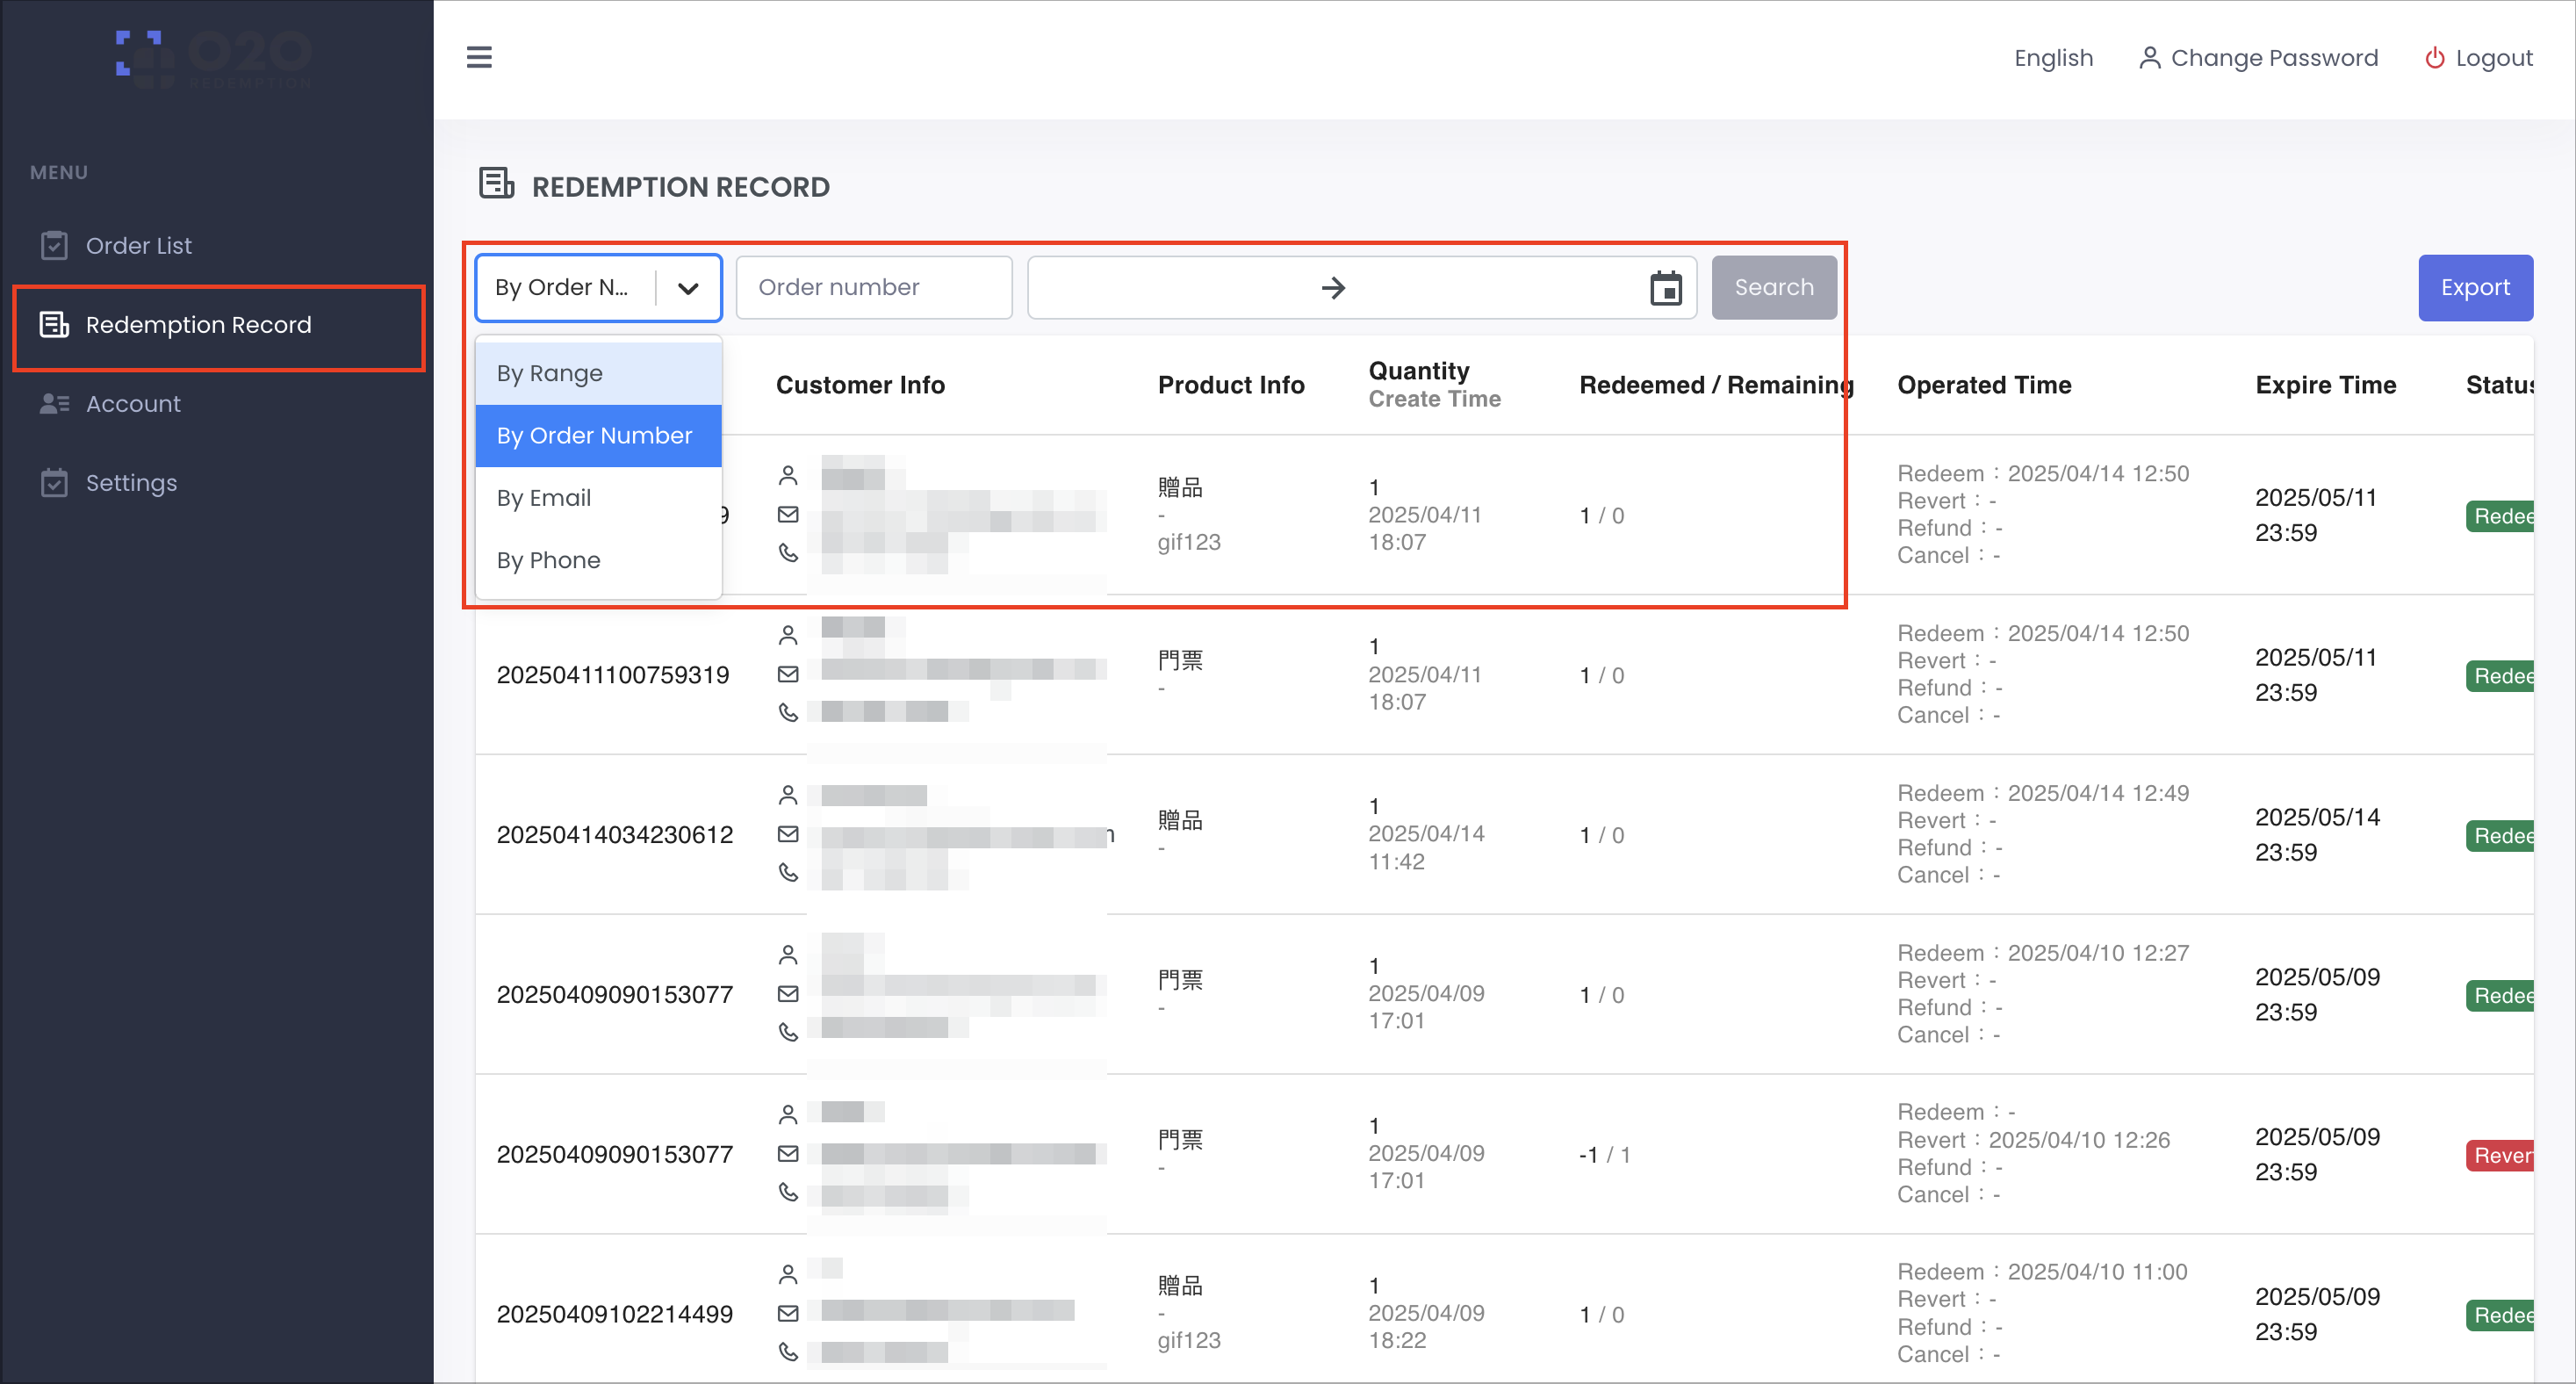
Task: Click the -1 / 1 redeemed value
Action: [x=1603, y=1155]
